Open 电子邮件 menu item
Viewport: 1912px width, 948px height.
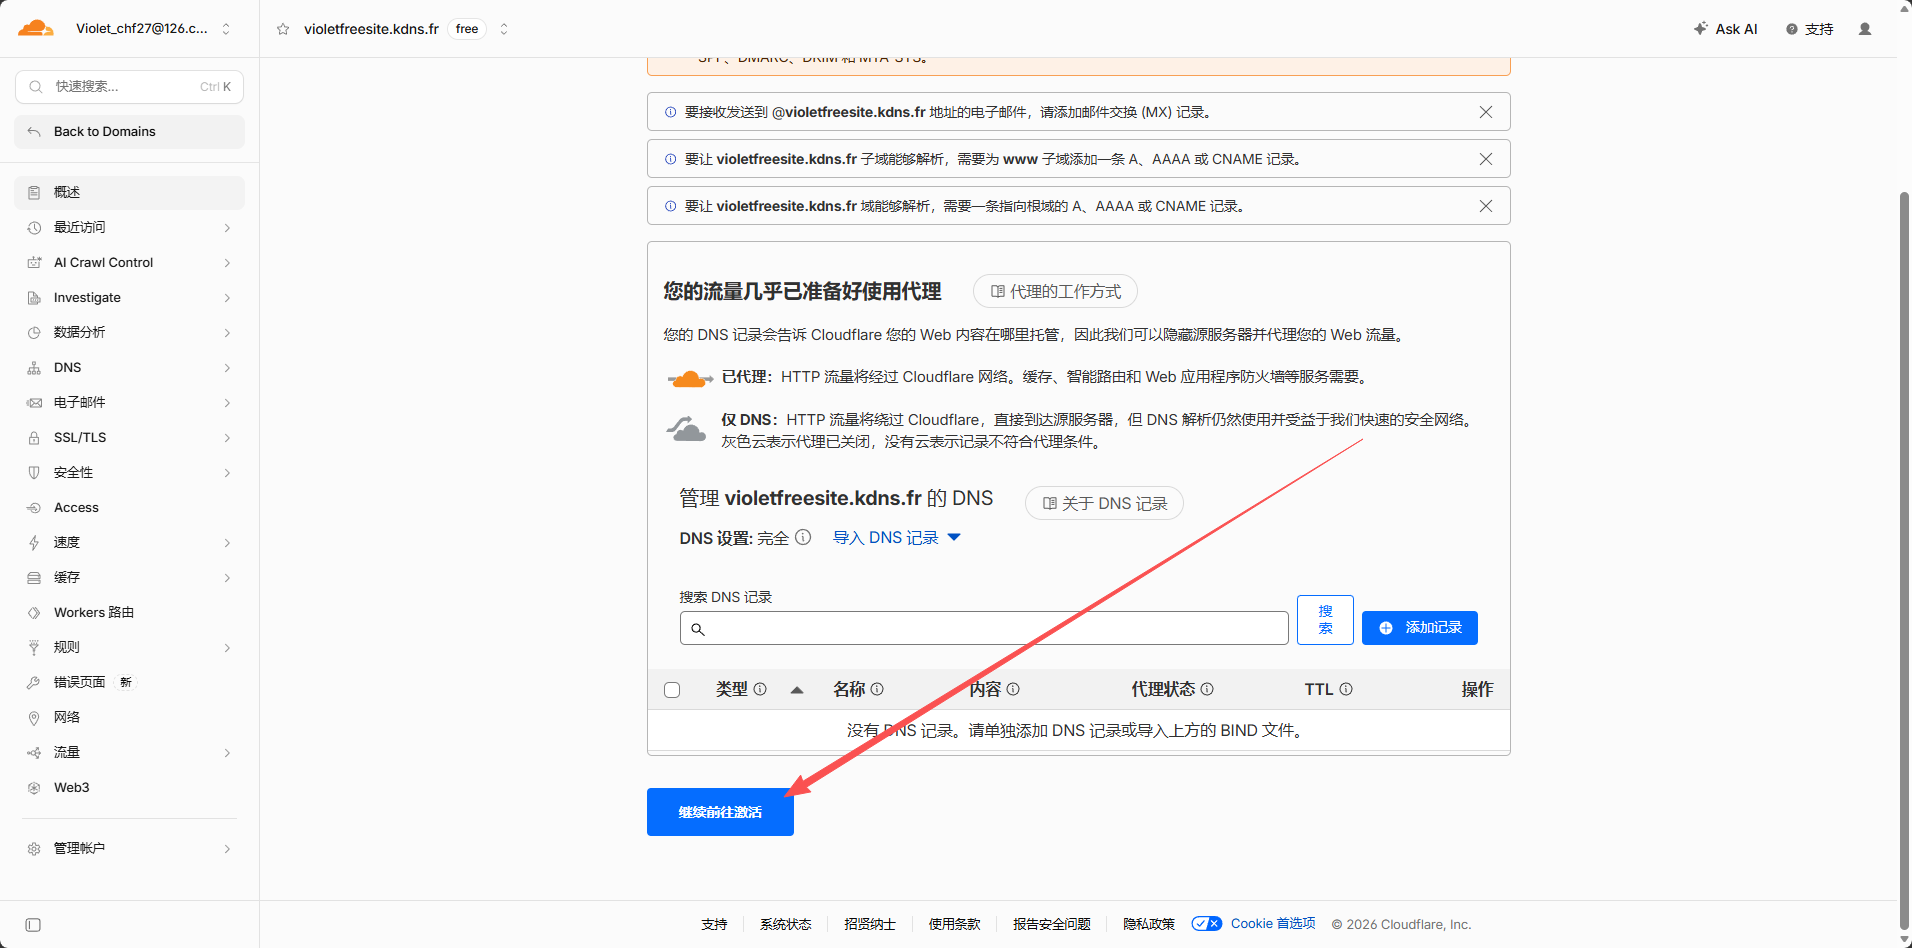click(x=129, y=403)
